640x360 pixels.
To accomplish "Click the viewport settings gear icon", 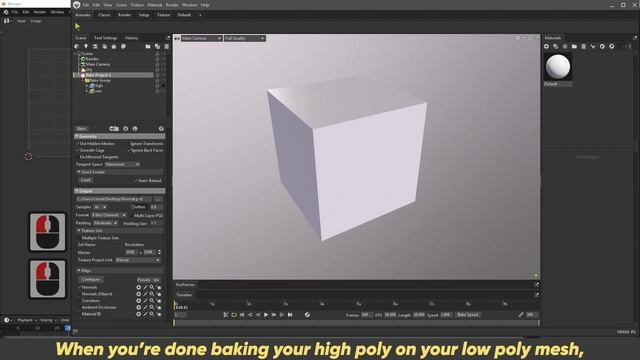I will pos(518,38).
